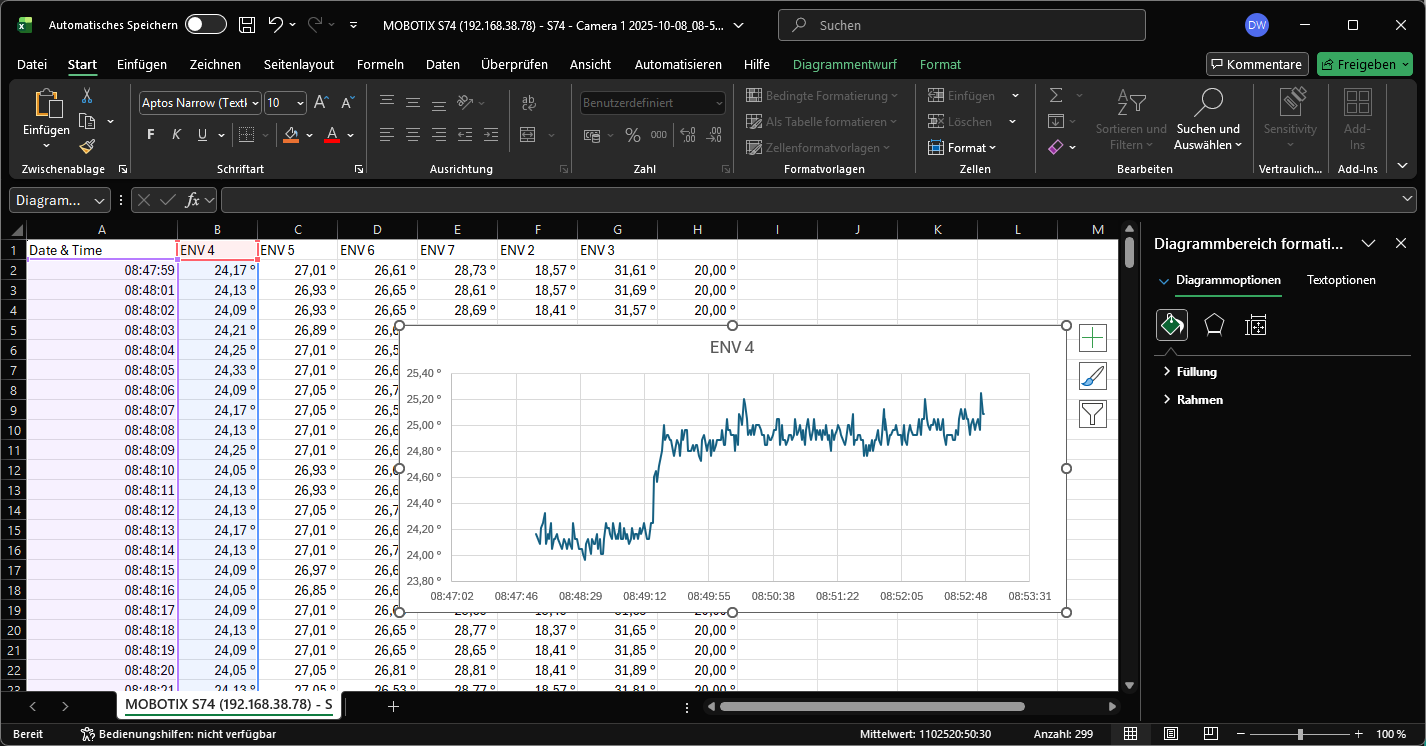Toggle bold formatting (F)
Viewport: 1426px width, 746px height.
151,135
